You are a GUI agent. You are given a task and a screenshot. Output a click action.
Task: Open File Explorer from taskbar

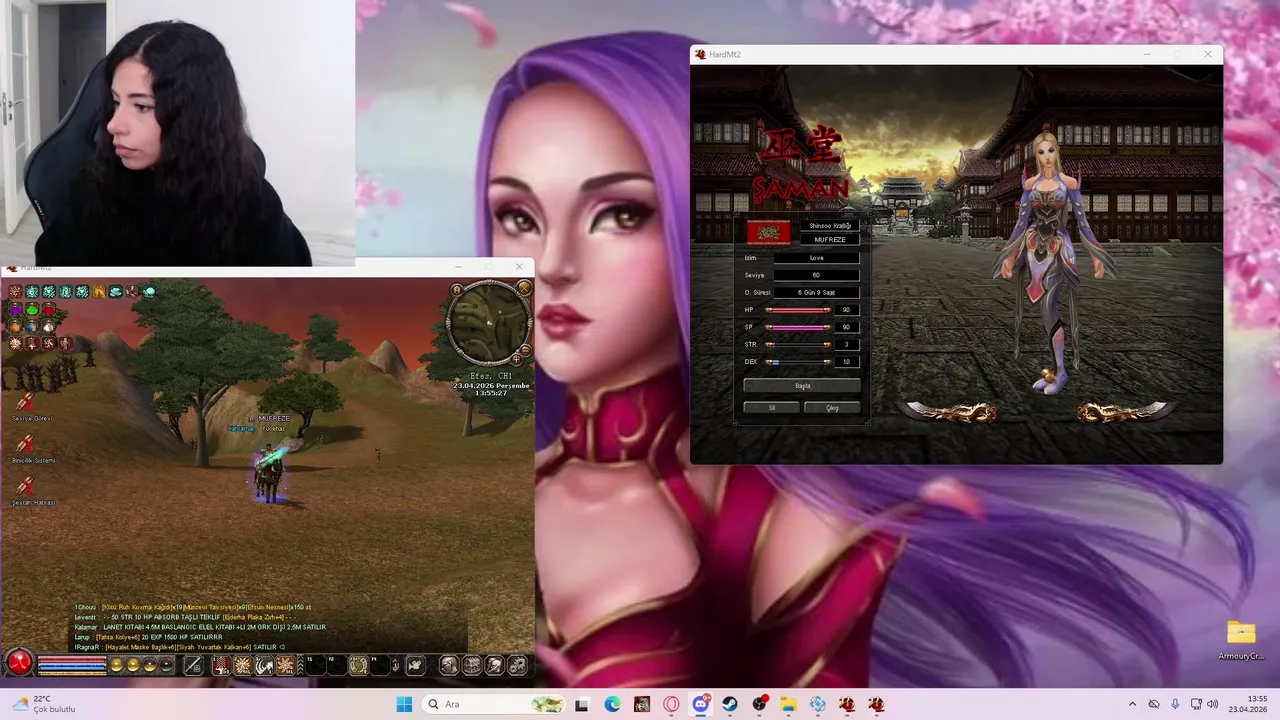788,705
